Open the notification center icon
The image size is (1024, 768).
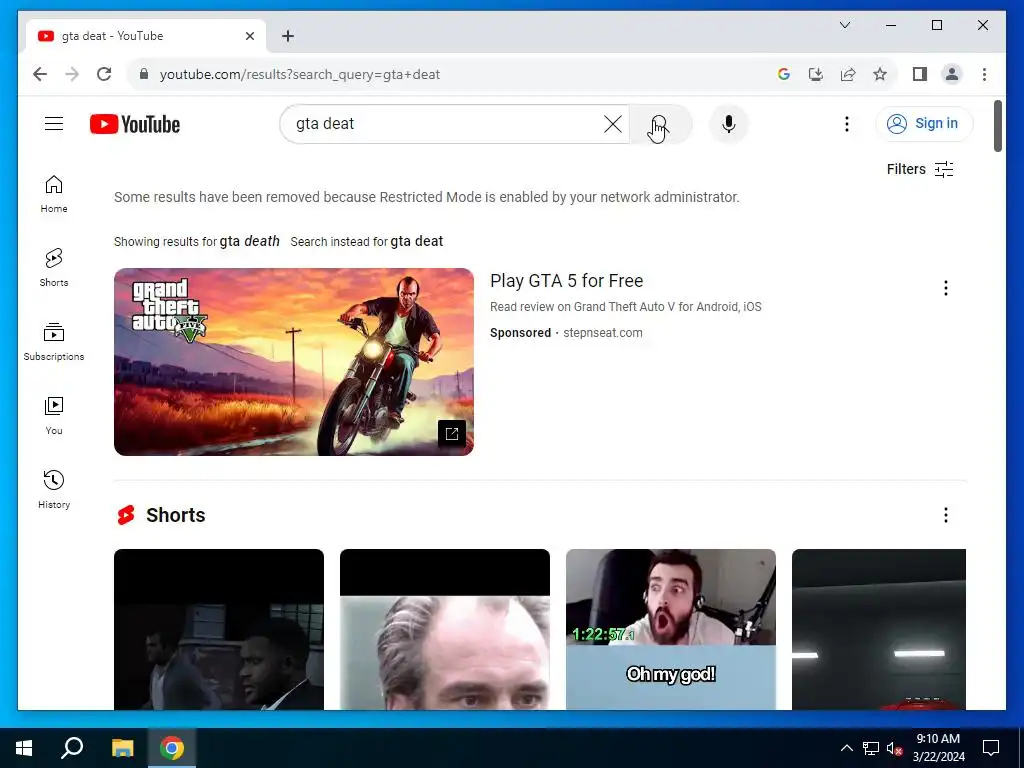tap(991, 748)
